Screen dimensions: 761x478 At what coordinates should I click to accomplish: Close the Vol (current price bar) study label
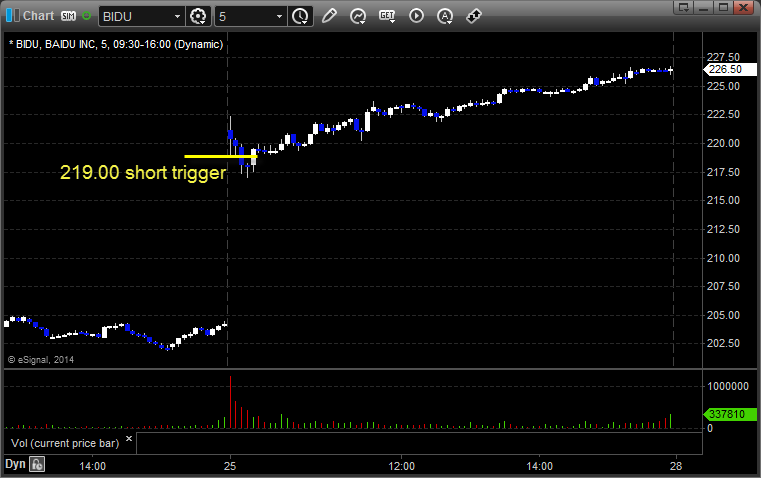coord(129,439)
